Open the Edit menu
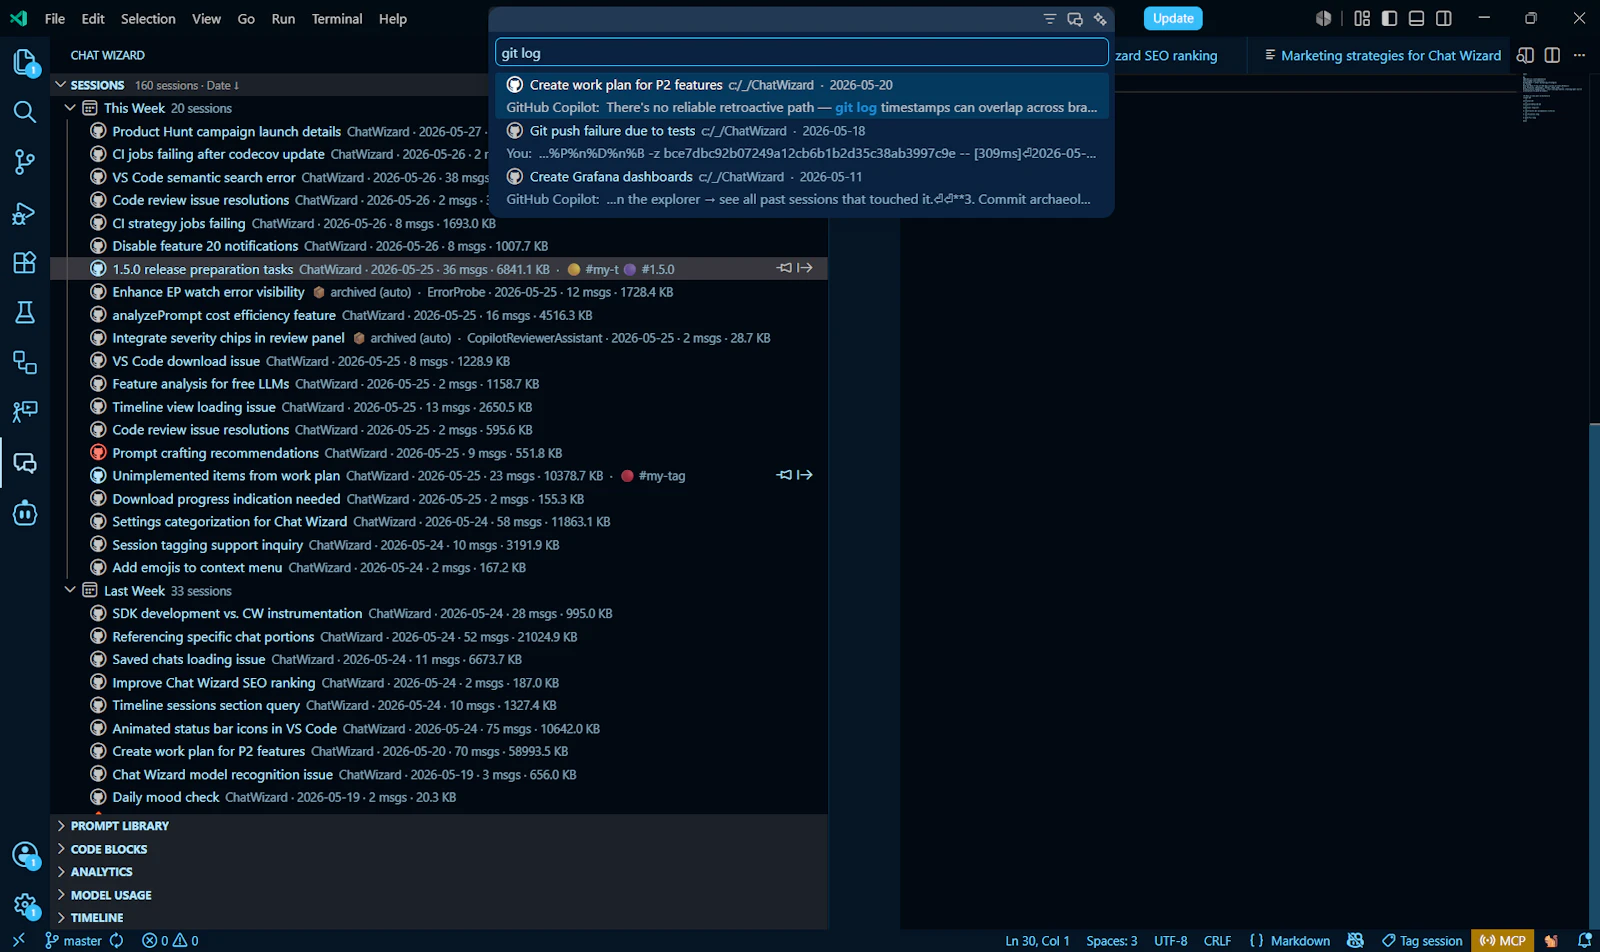The height and width of the screenshot is (952, 1600). (93, 19)
